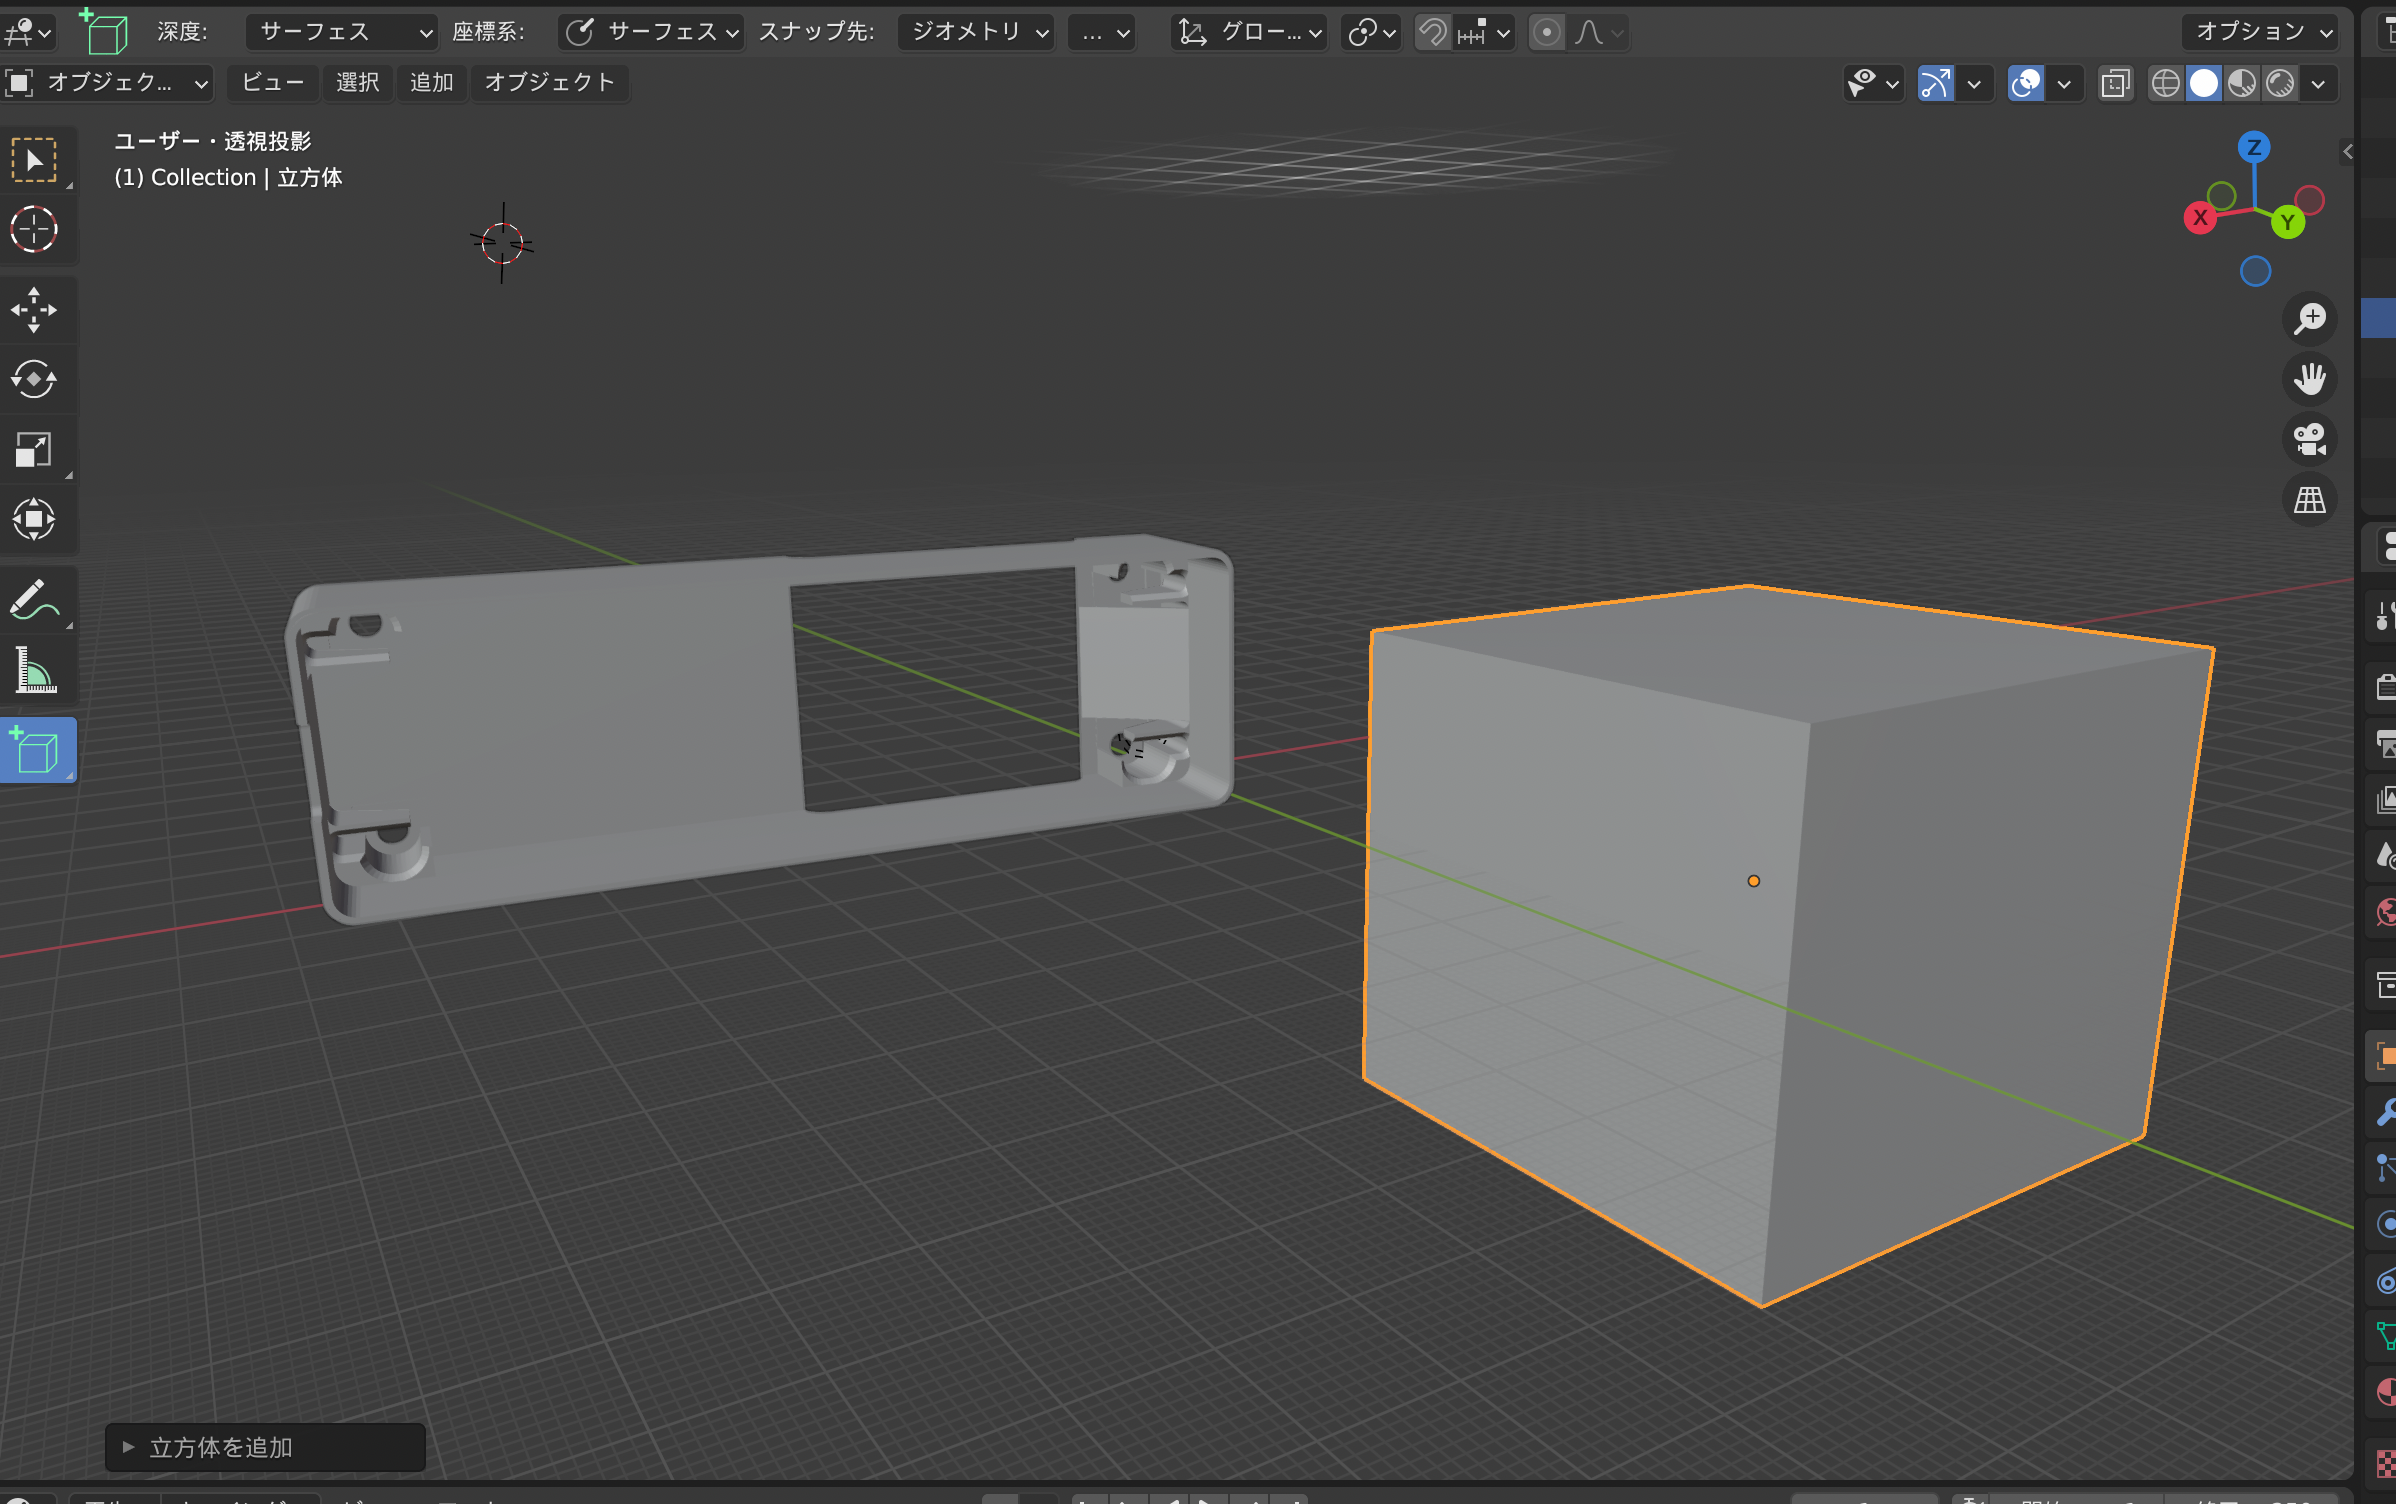
Task: Select the Annotate pencil tool
Action: [x=34, y=600]
